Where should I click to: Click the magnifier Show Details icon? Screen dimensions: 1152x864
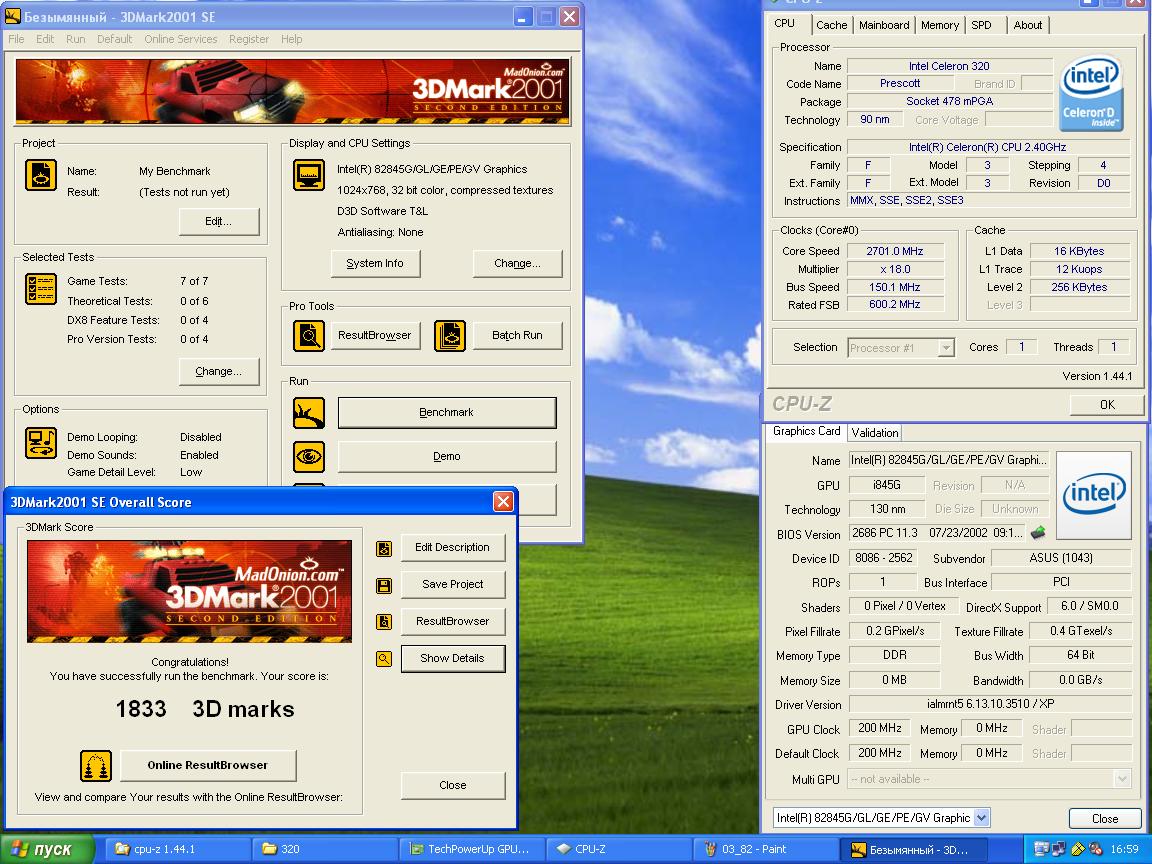384,658
